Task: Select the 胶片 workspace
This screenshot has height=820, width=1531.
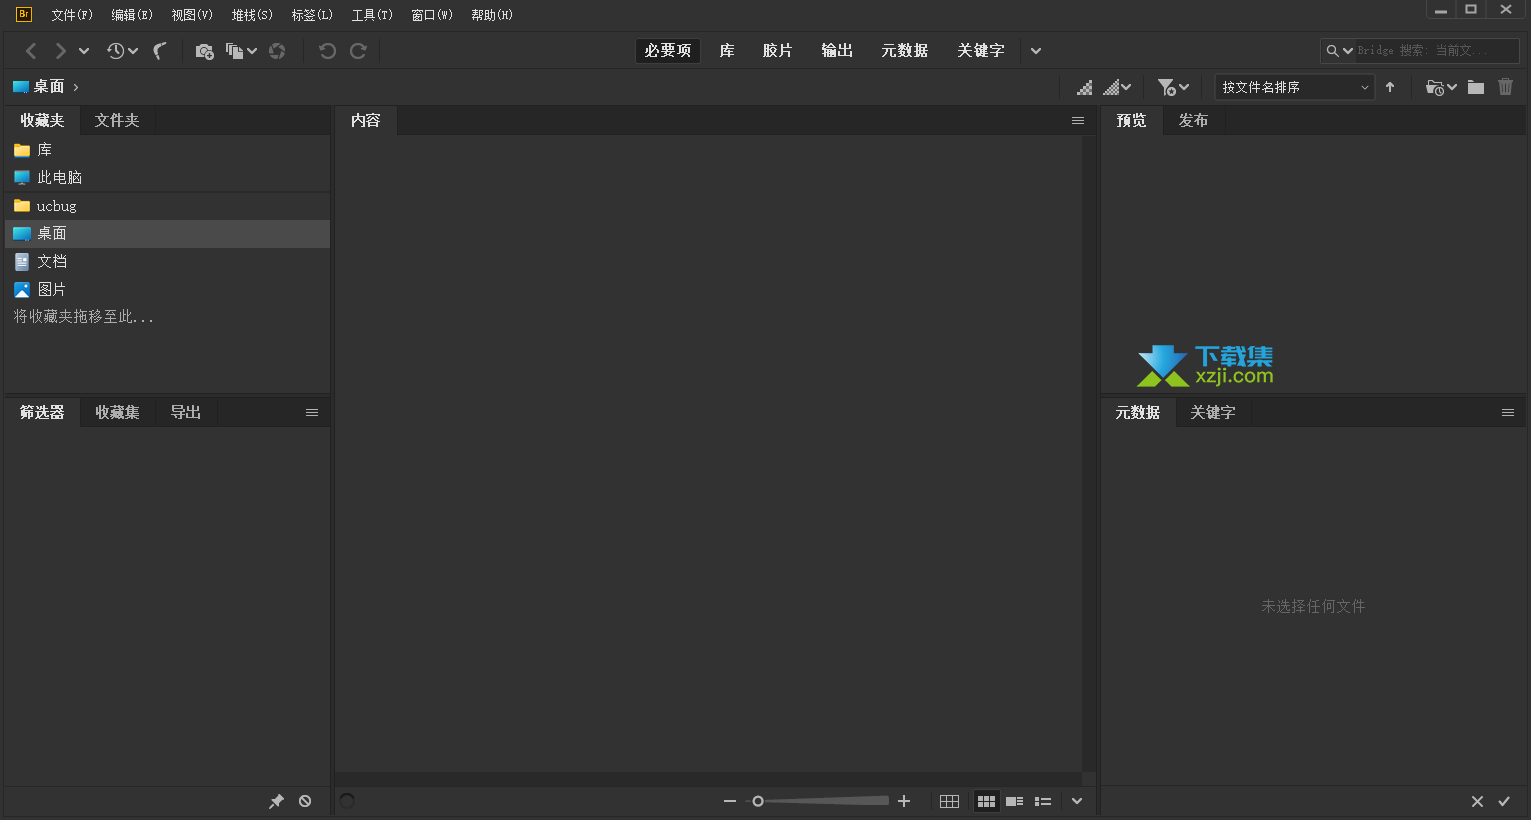Action: coord(777,50)
